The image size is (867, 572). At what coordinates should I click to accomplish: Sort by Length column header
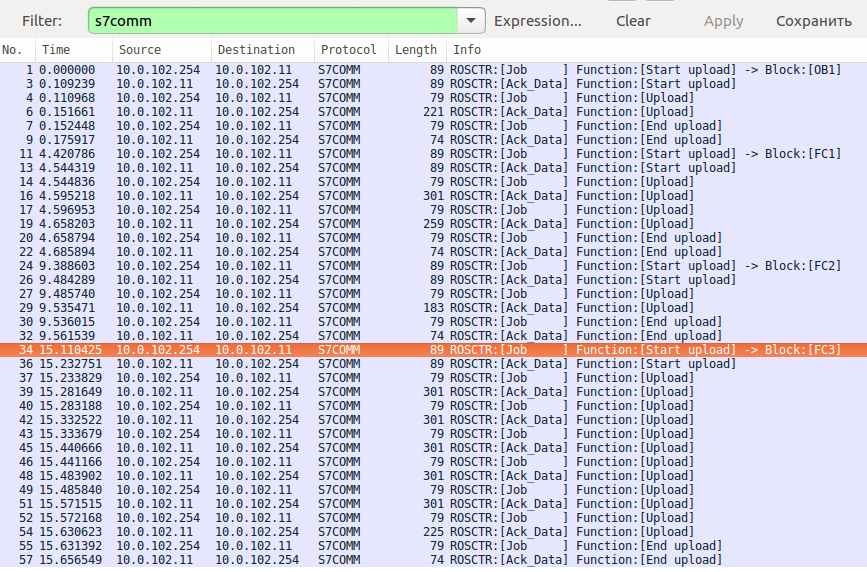[417, 50]
